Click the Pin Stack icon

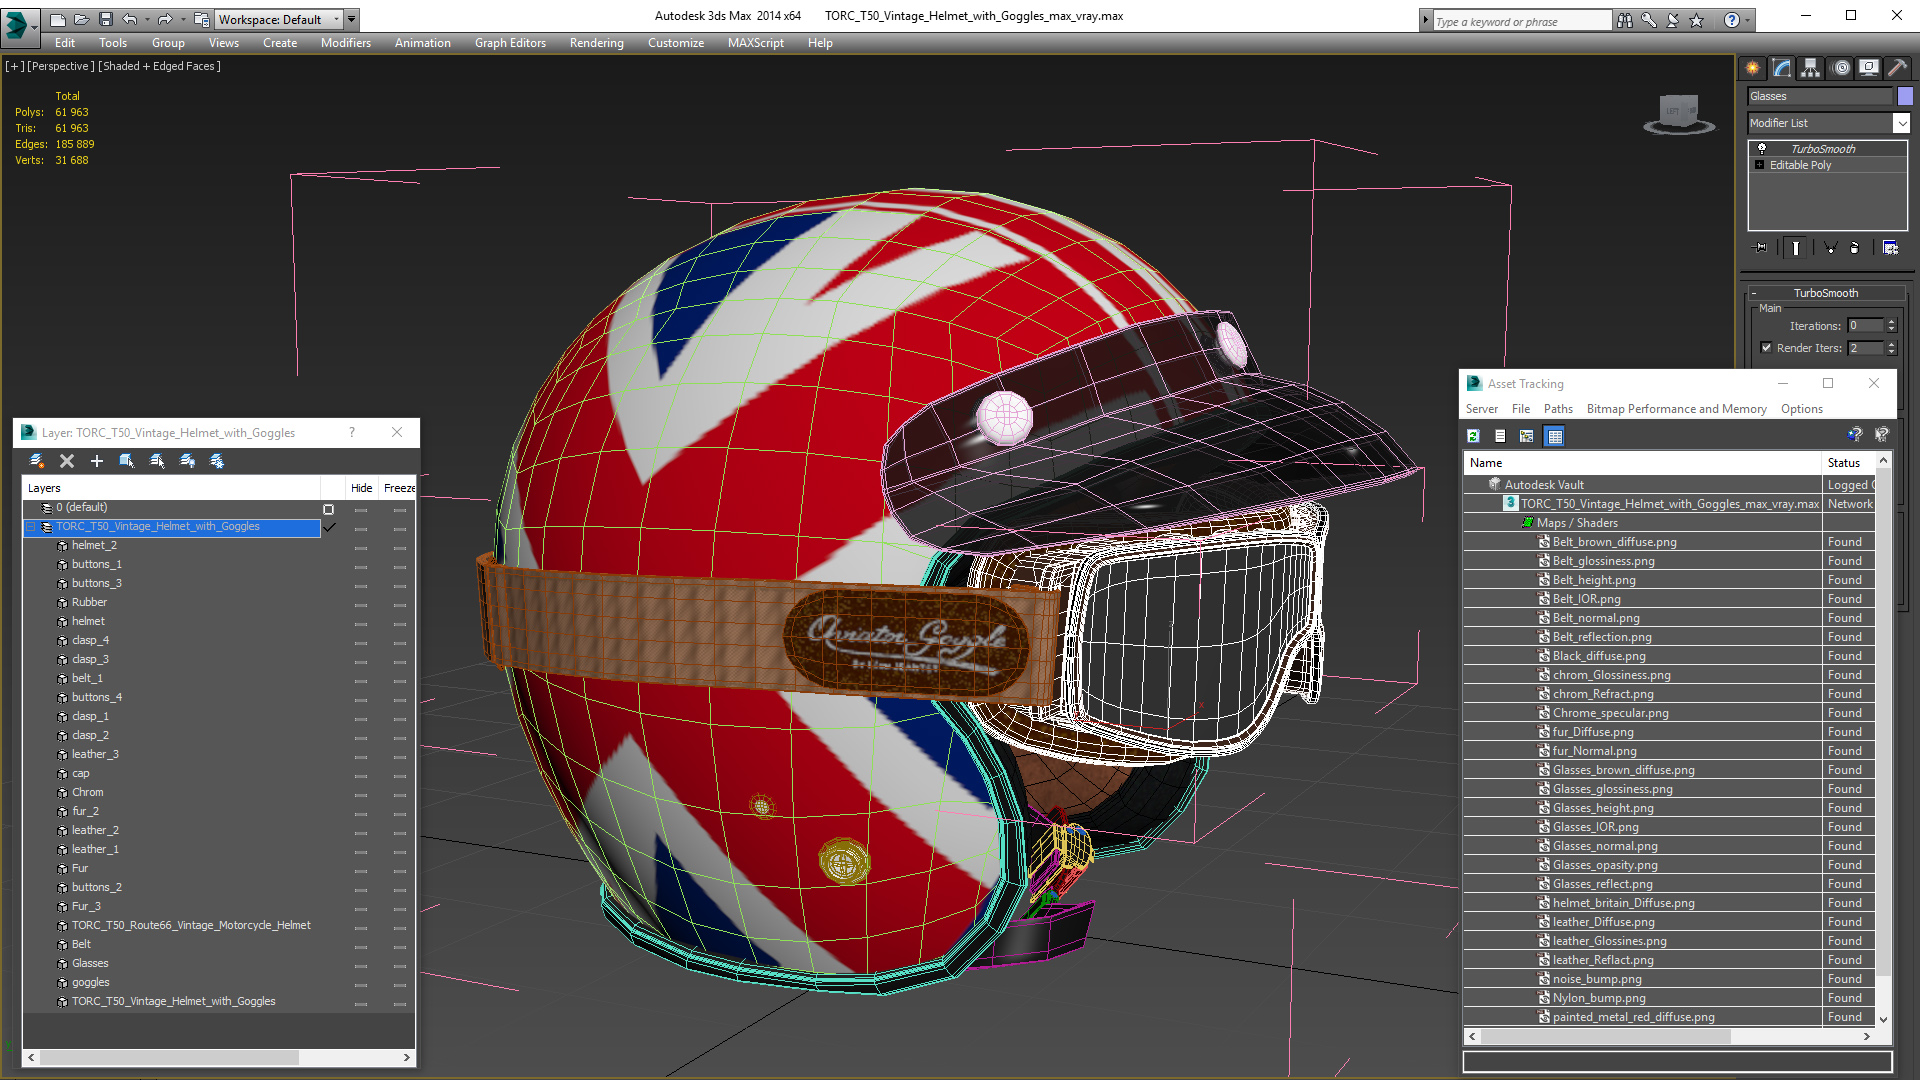pyautogui.click(x=1761, y=248)
